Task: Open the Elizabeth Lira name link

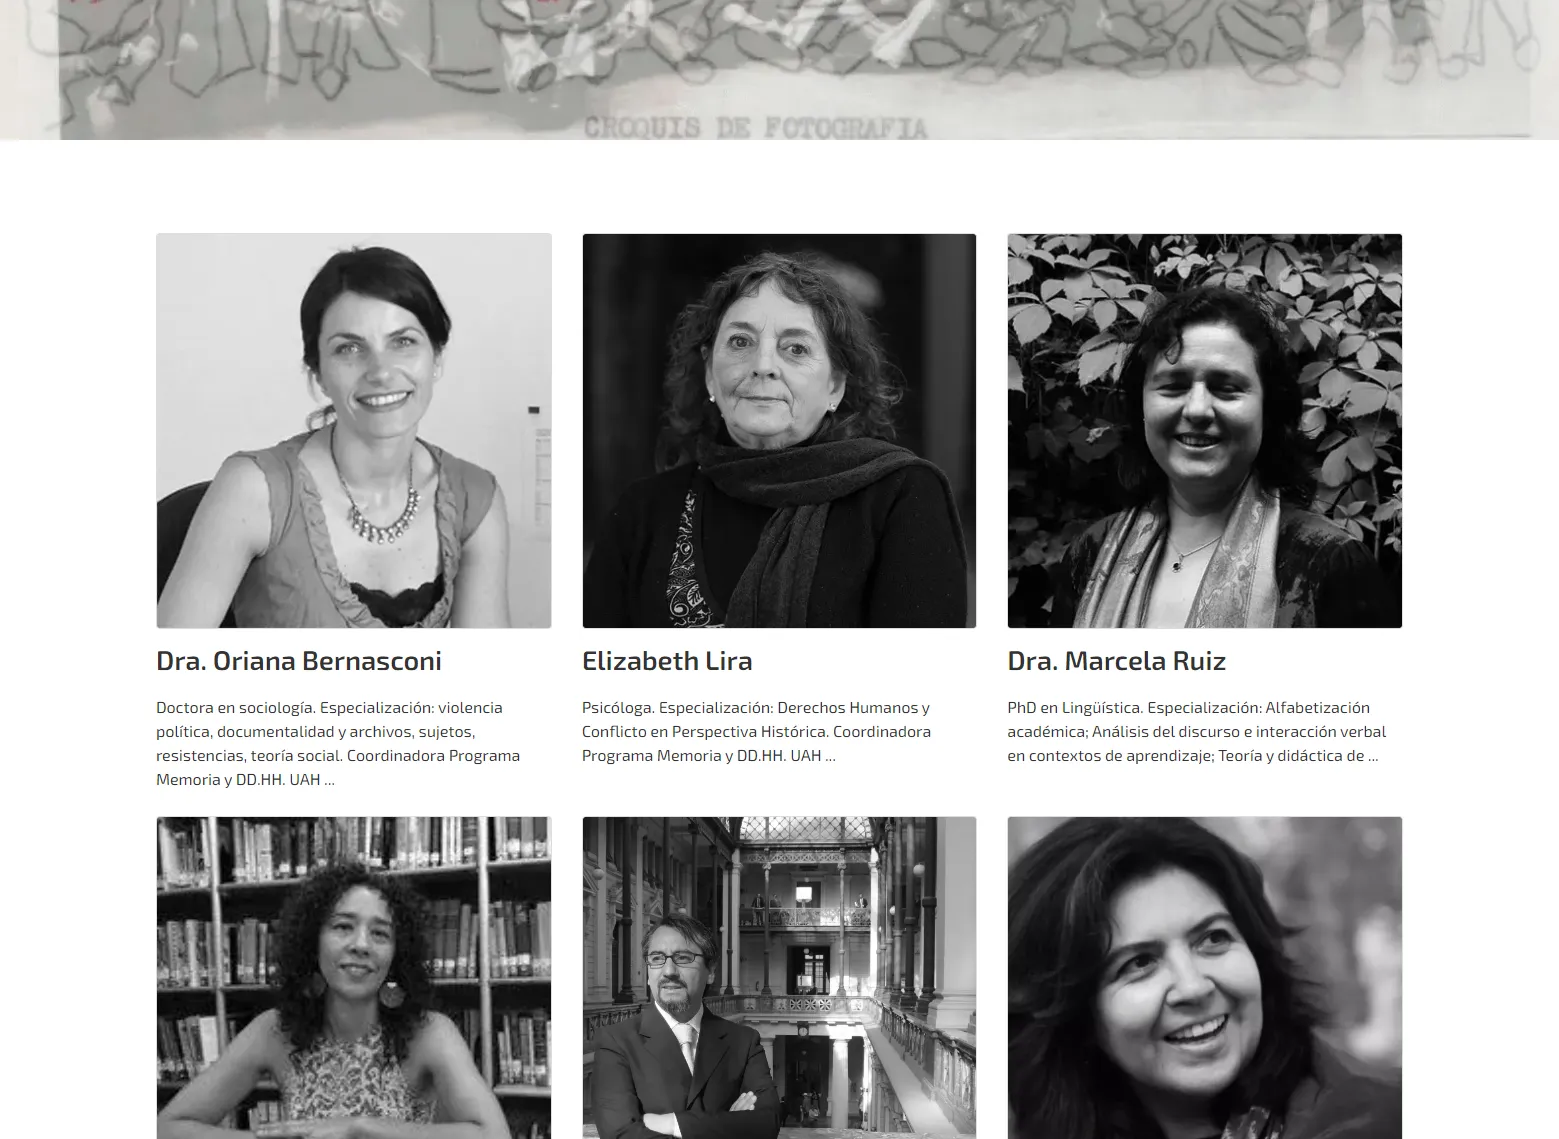Action: pyautogui.click(x=667, y=661)
